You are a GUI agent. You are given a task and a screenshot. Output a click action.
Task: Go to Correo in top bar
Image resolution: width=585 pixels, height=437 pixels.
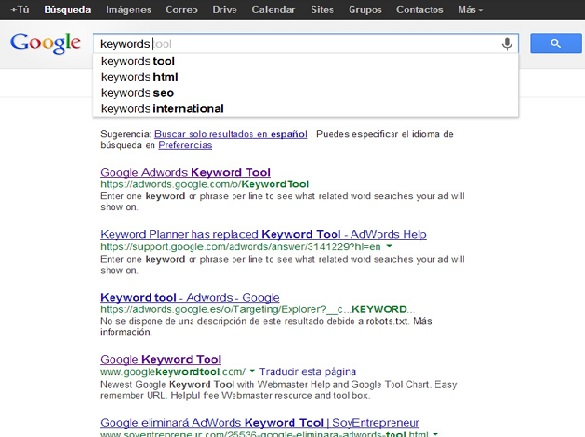coord(182,10)
